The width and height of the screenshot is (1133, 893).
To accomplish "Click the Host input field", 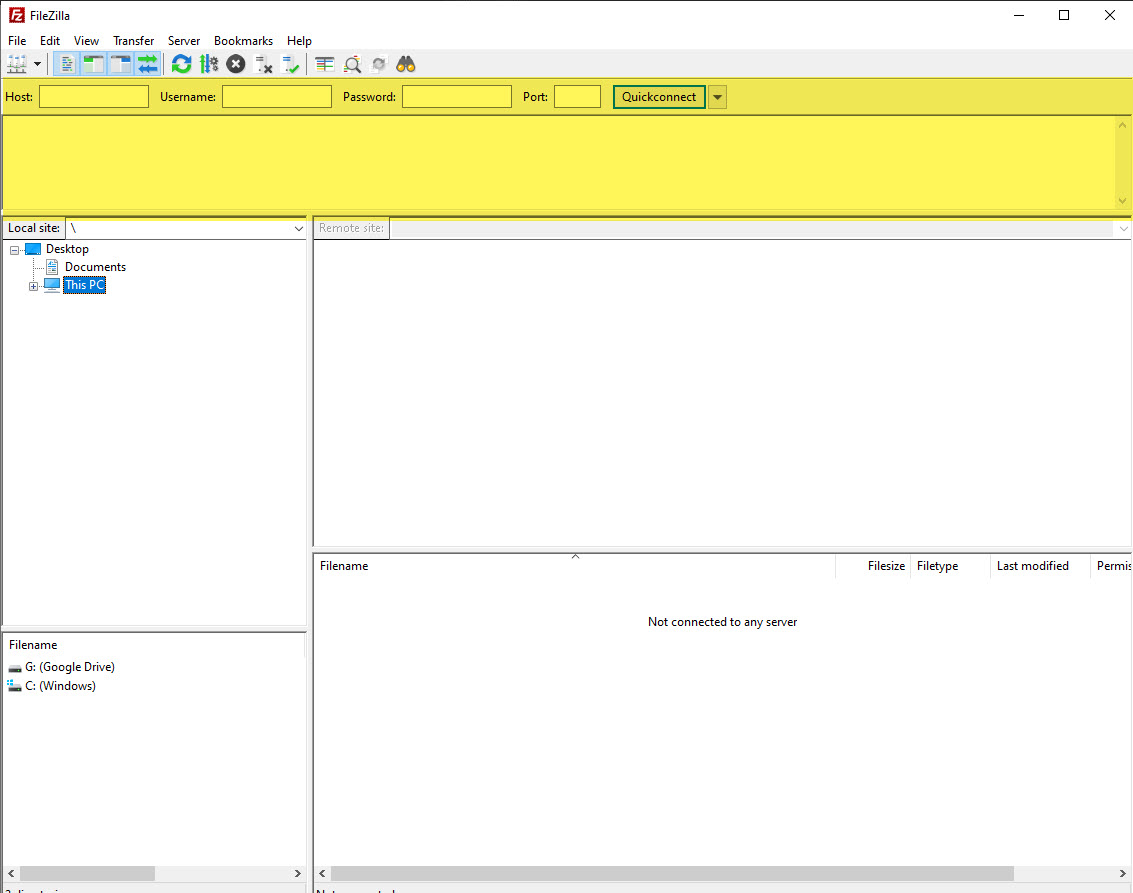I will (94, 97).
